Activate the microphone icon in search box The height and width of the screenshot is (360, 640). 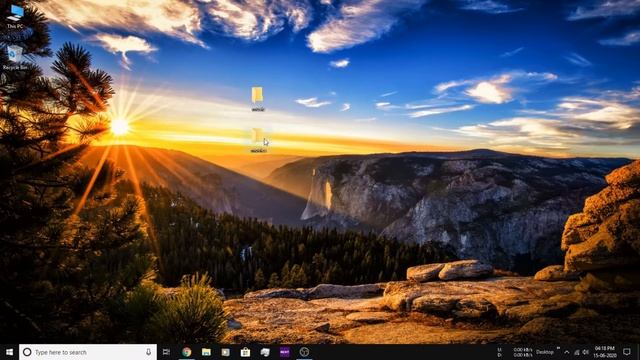pyautogui.click(x=149, y=352)
